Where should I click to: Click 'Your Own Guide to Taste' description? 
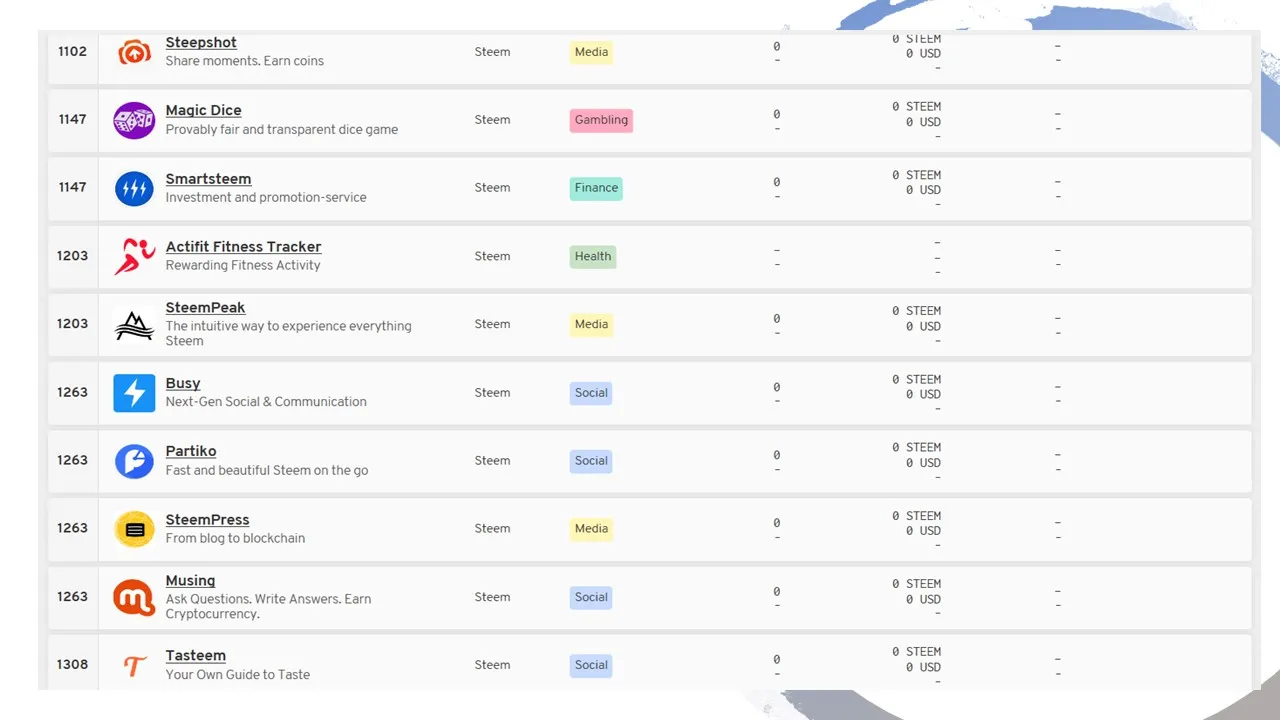pyautogui.click(x=238, y=675)
